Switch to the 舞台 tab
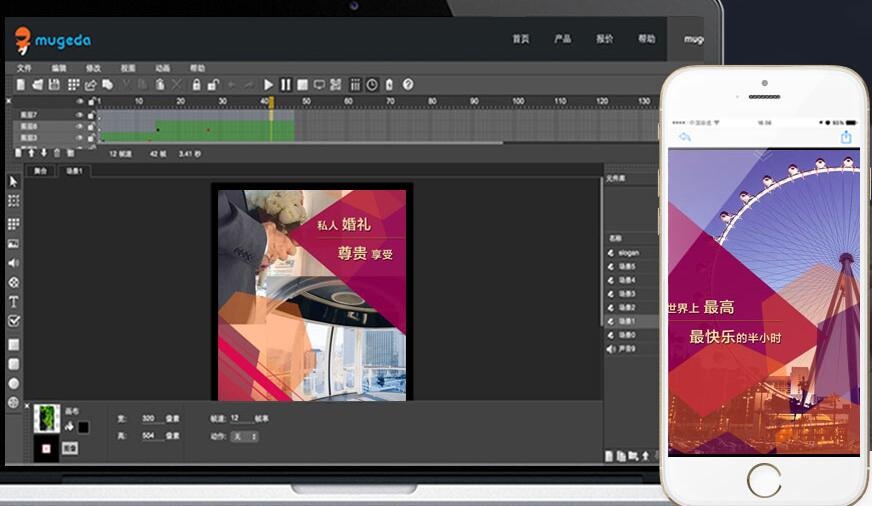 coord(41,171)
